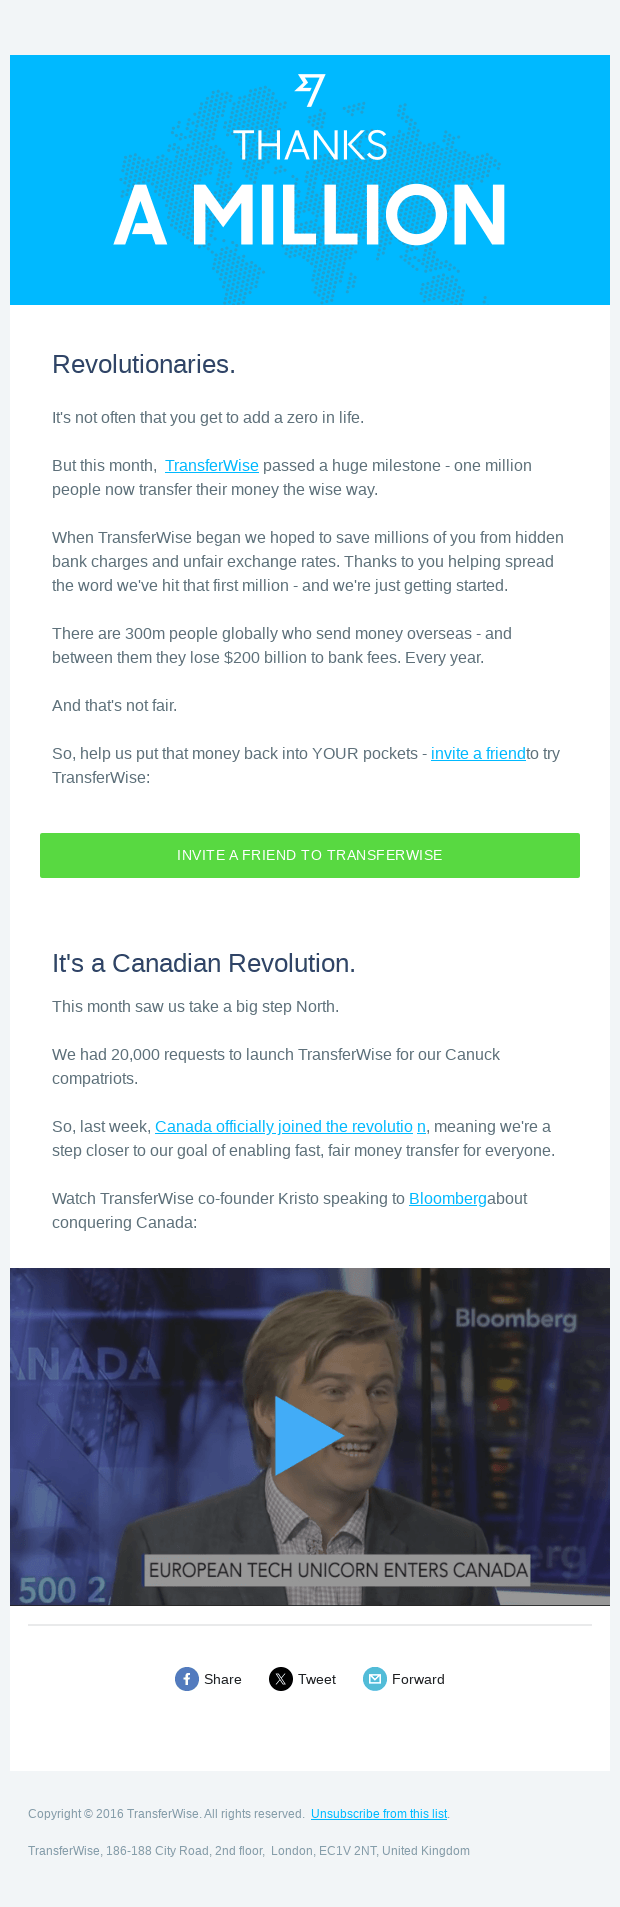The image size is (620, 1907).
Task: Click the TransferWise flag logo in the banner
Action: click(x=310, y=90)
